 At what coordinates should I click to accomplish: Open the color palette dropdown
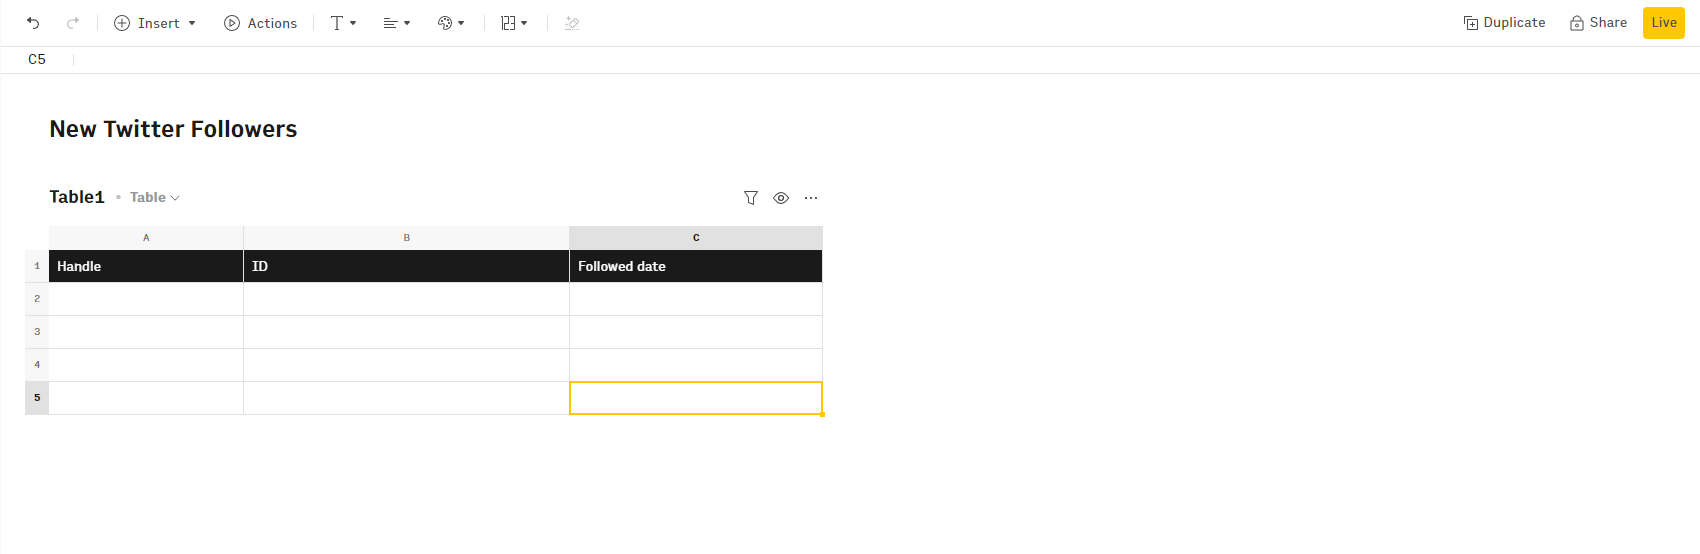451,23
